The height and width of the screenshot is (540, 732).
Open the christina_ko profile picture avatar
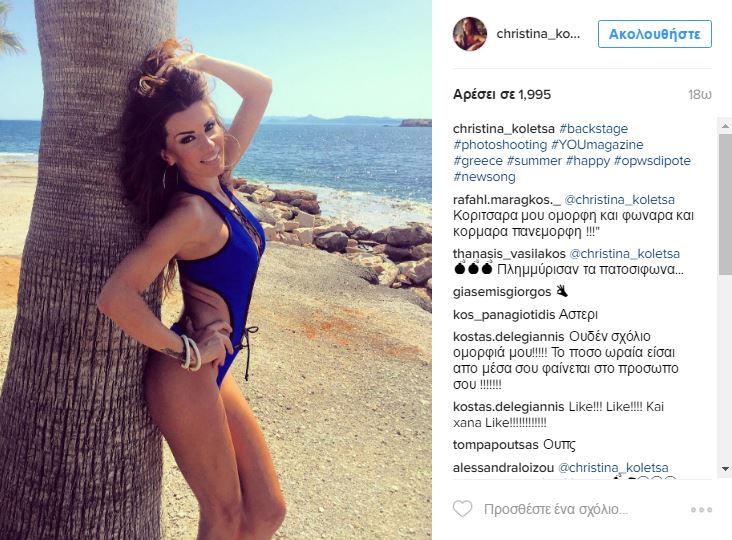(470, 34)
